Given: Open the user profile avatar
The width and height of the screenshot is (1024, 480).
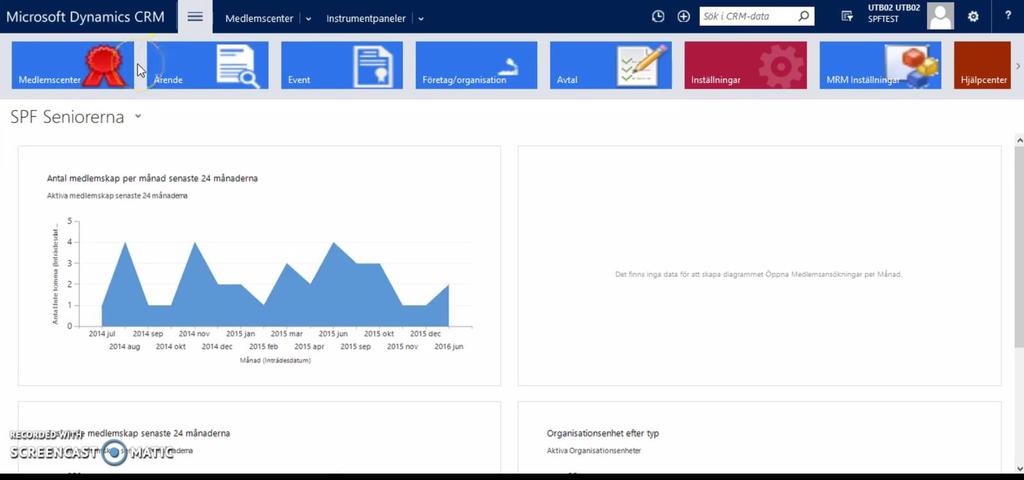Looking at the screenshot, I should (940, 16).
